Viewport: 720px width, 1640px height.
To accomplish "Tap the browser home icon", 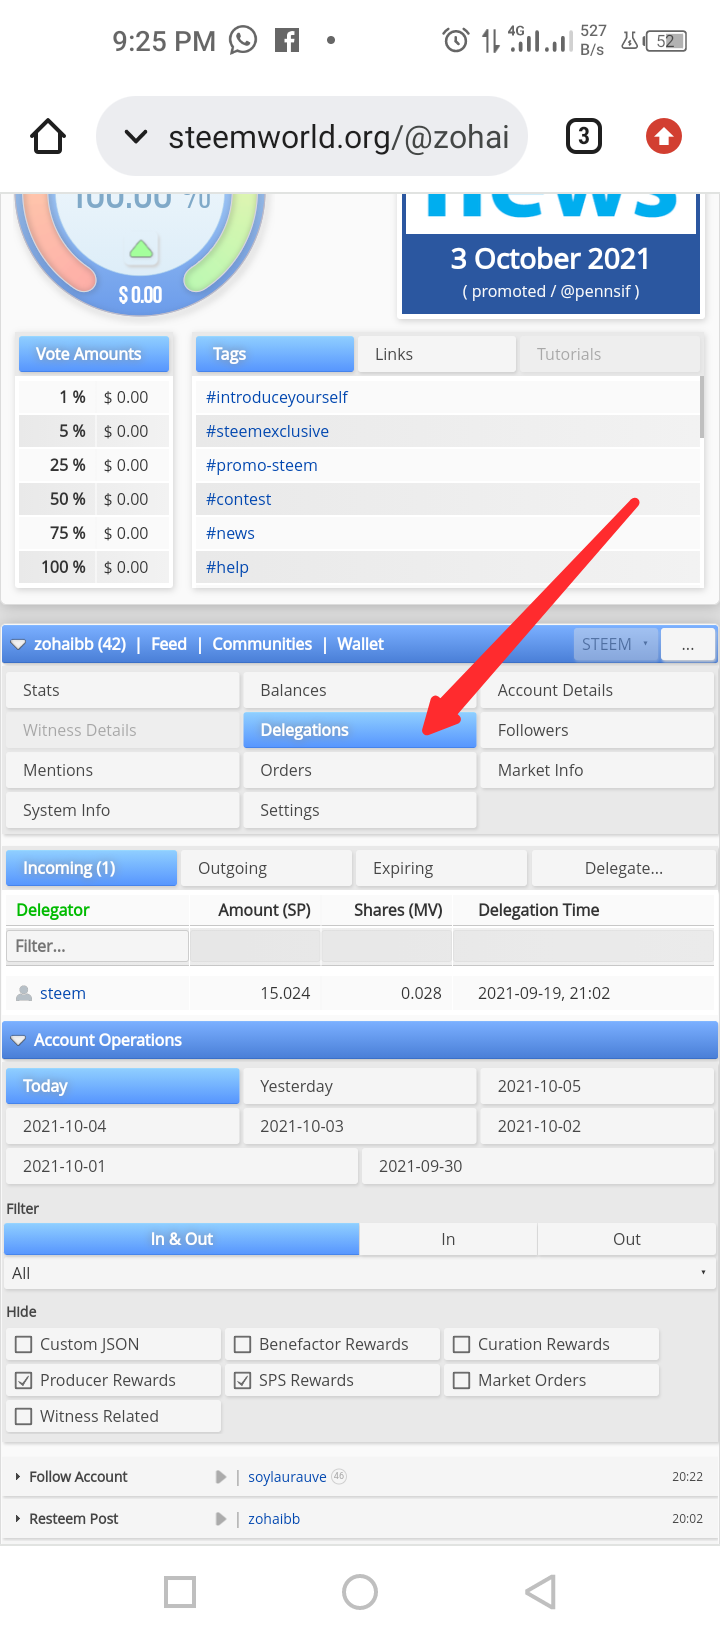I will 48,136.
